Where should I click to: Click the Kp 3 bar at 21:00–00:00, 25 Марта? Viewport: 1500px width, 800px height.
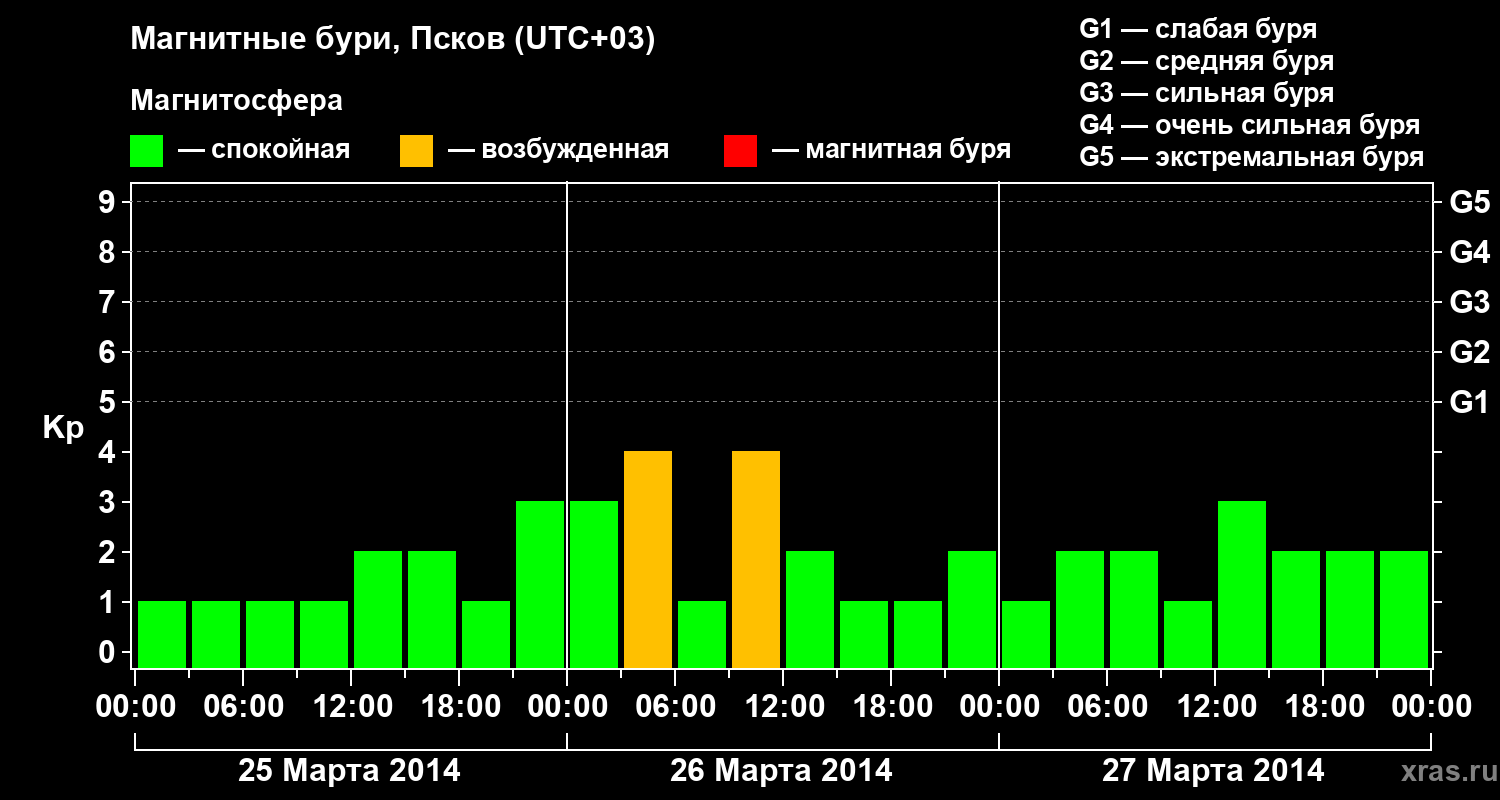coord(540,585)
